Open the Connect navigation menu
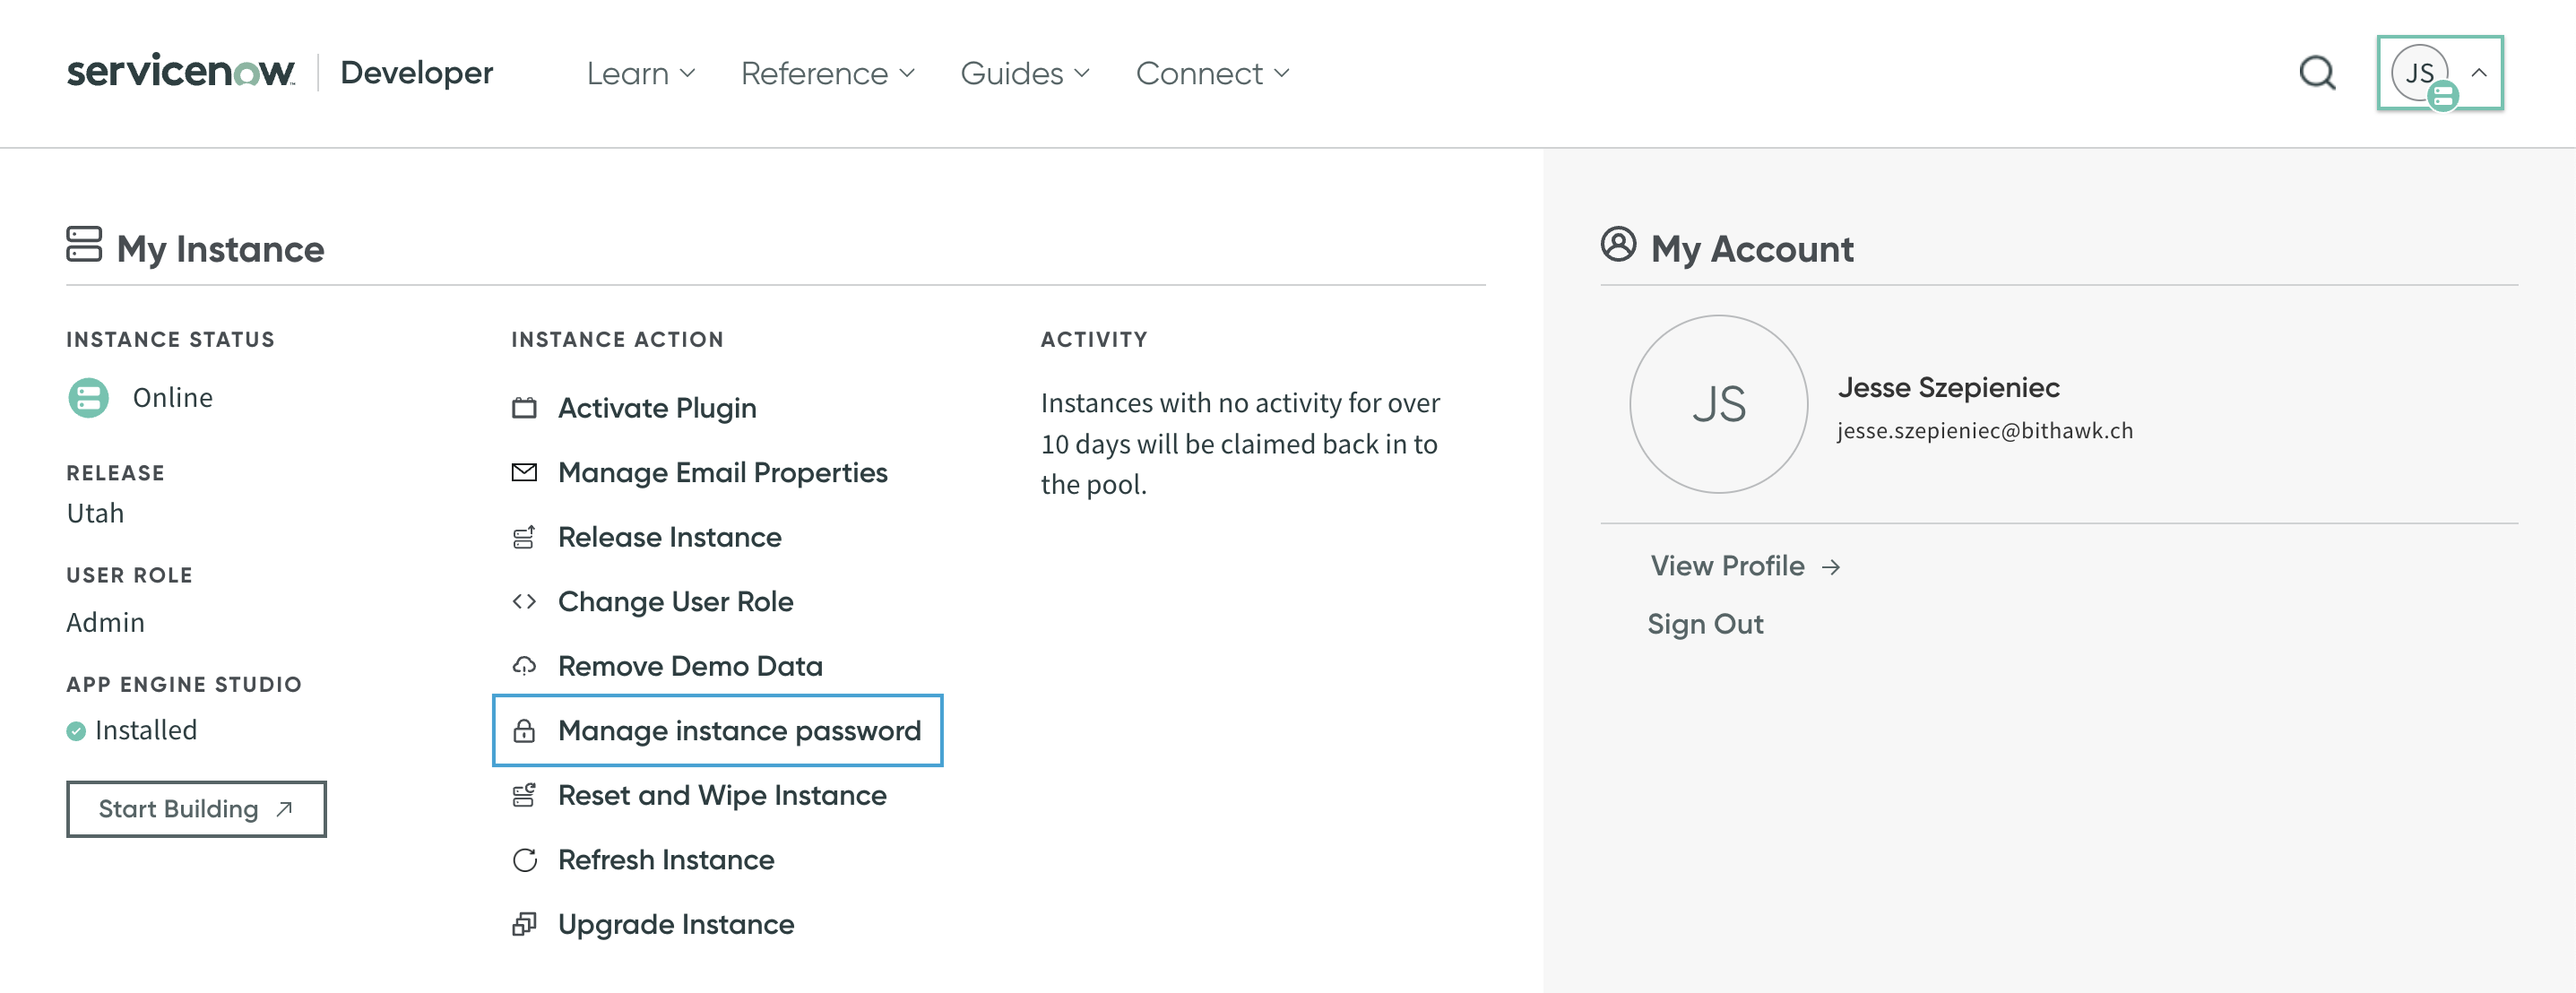The image size is (2576, 993). tap(1212, 74)
